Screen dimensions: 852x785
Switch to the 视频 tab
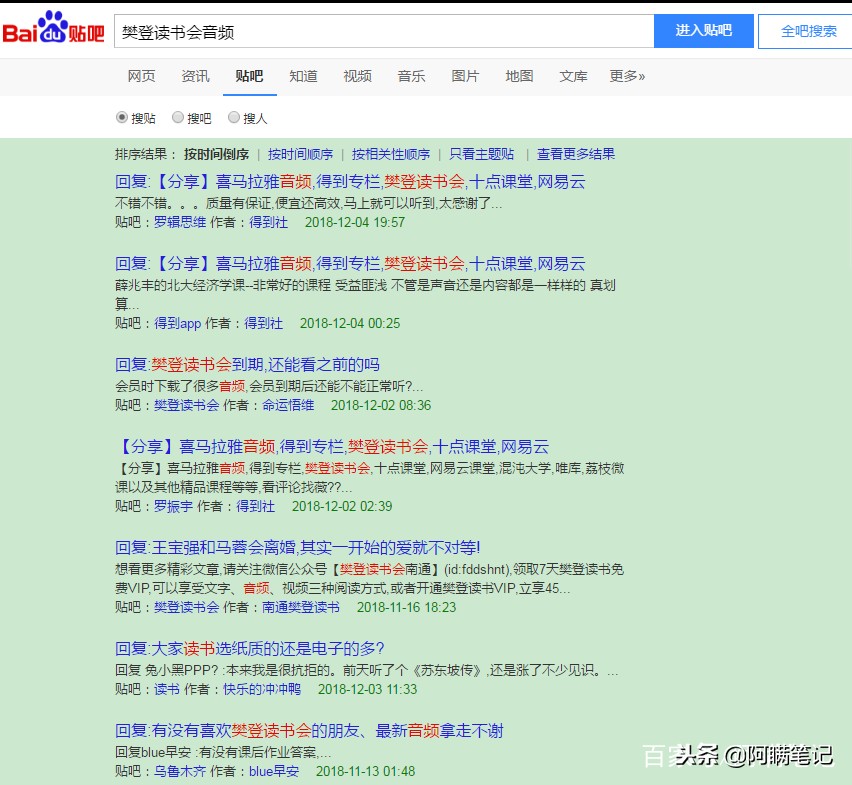coord(357,75)
